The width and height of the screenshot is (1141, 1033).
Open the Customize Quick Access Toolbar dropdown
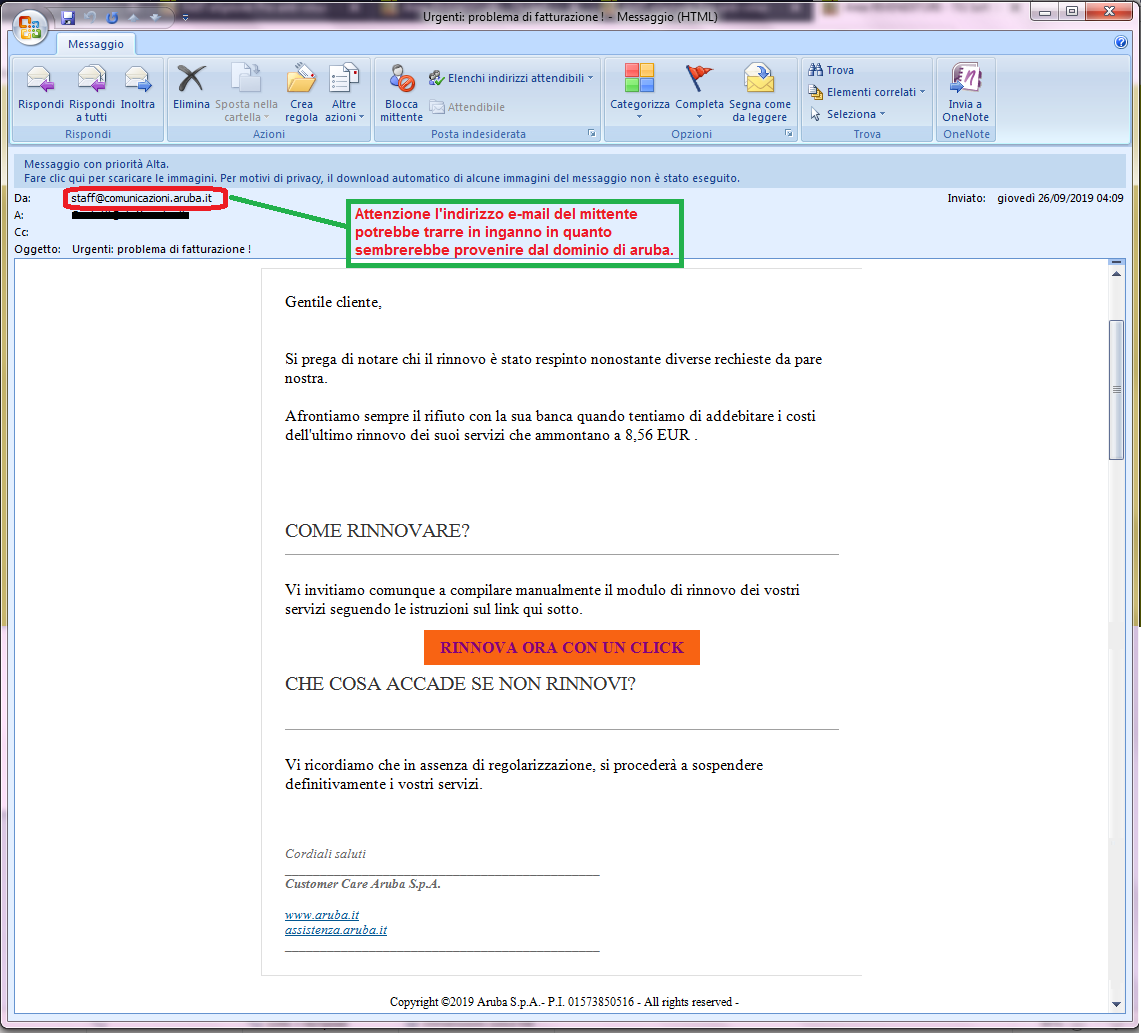coord(186,17)
